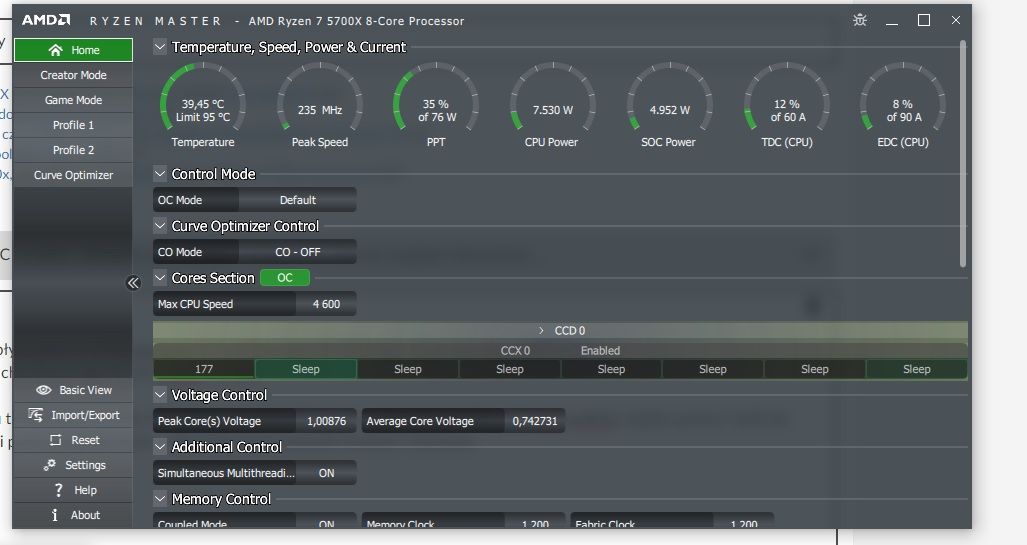Image resolution: width=1027 pixels, height=545 pixels.
Task: Click the core 177 speed bar
Action: point(204,369)
